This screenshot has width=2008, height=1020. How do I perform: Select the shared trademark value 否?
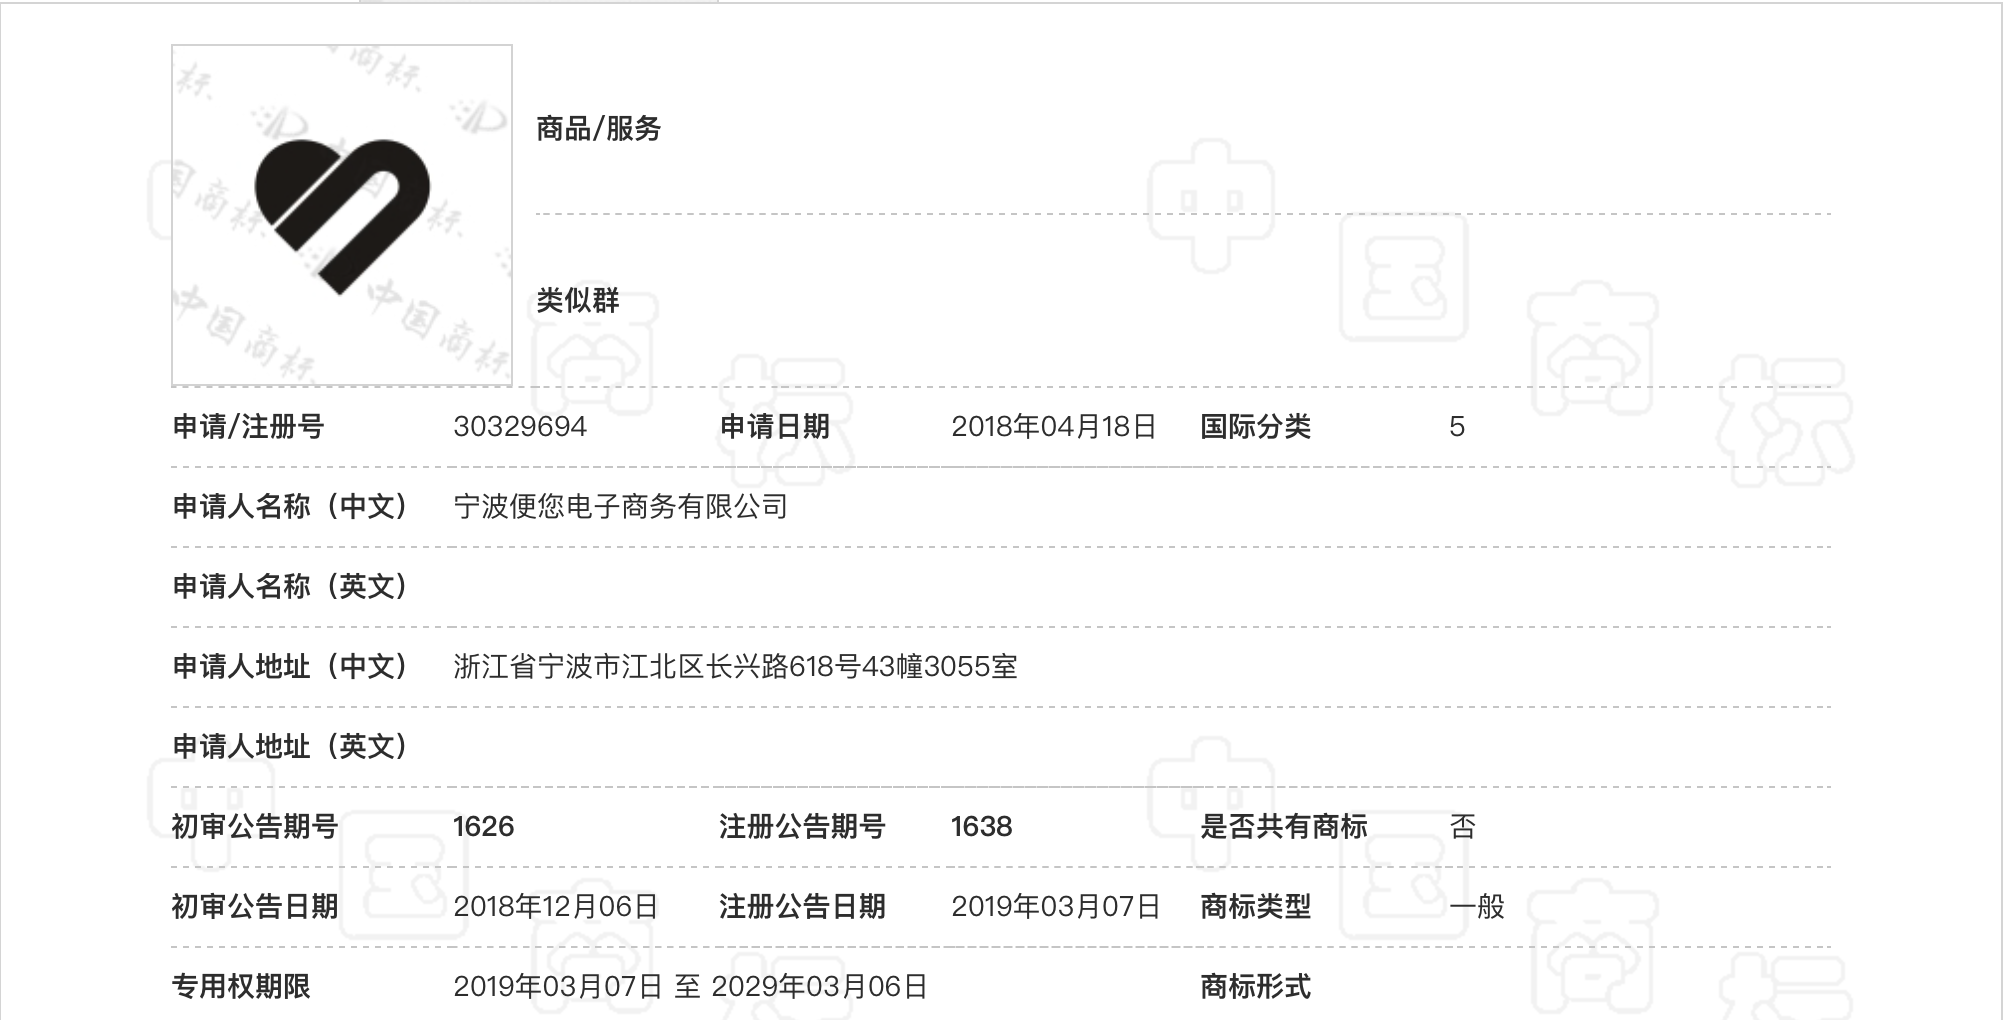coord(1462,827)
